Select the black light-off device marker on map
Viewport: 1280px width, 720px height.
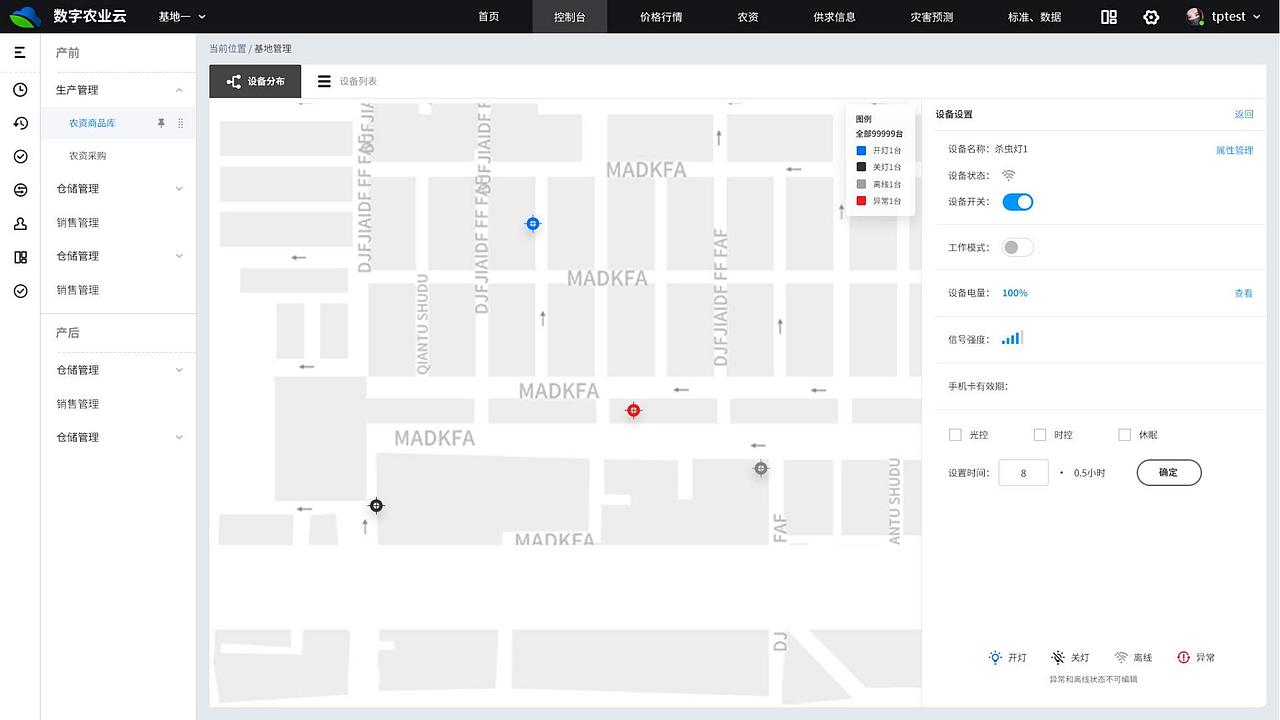coord(376,506)
